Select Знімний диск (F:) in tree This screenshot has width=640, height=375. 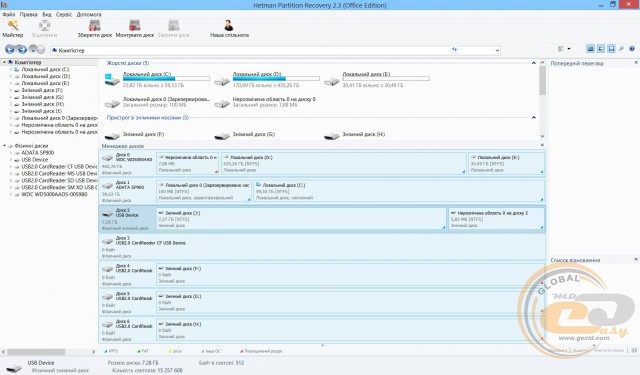42,90
